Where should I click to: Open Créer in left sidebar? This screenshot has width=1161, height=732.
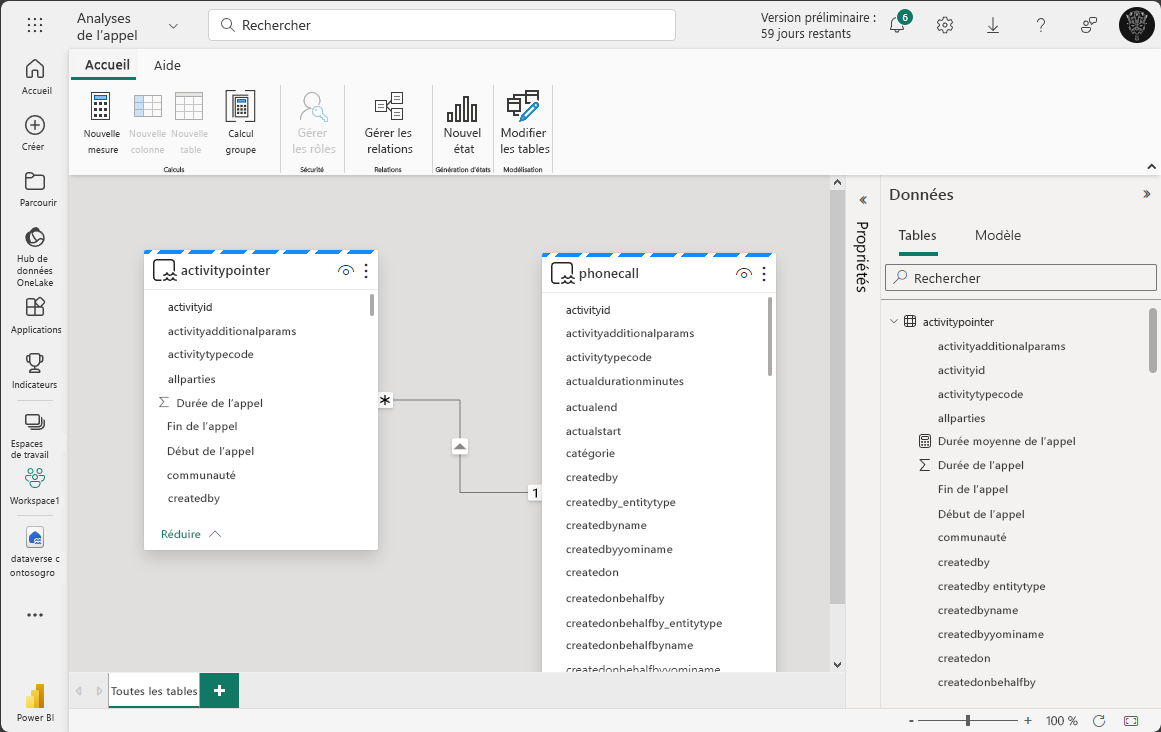pos(35,133)
